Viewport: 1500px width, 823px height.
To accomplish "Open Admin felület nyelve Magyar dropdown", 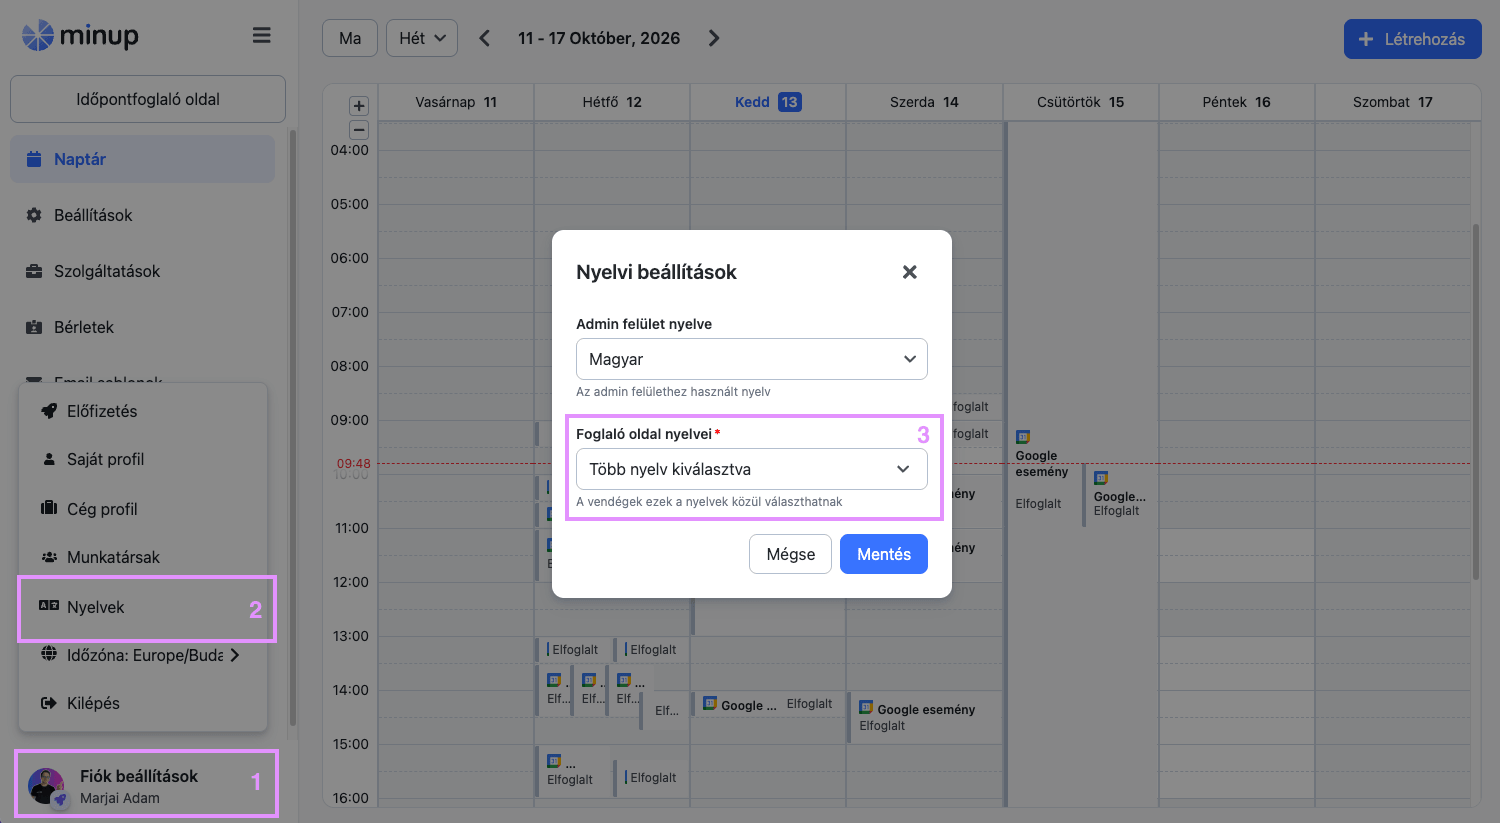I will [752, 359].
